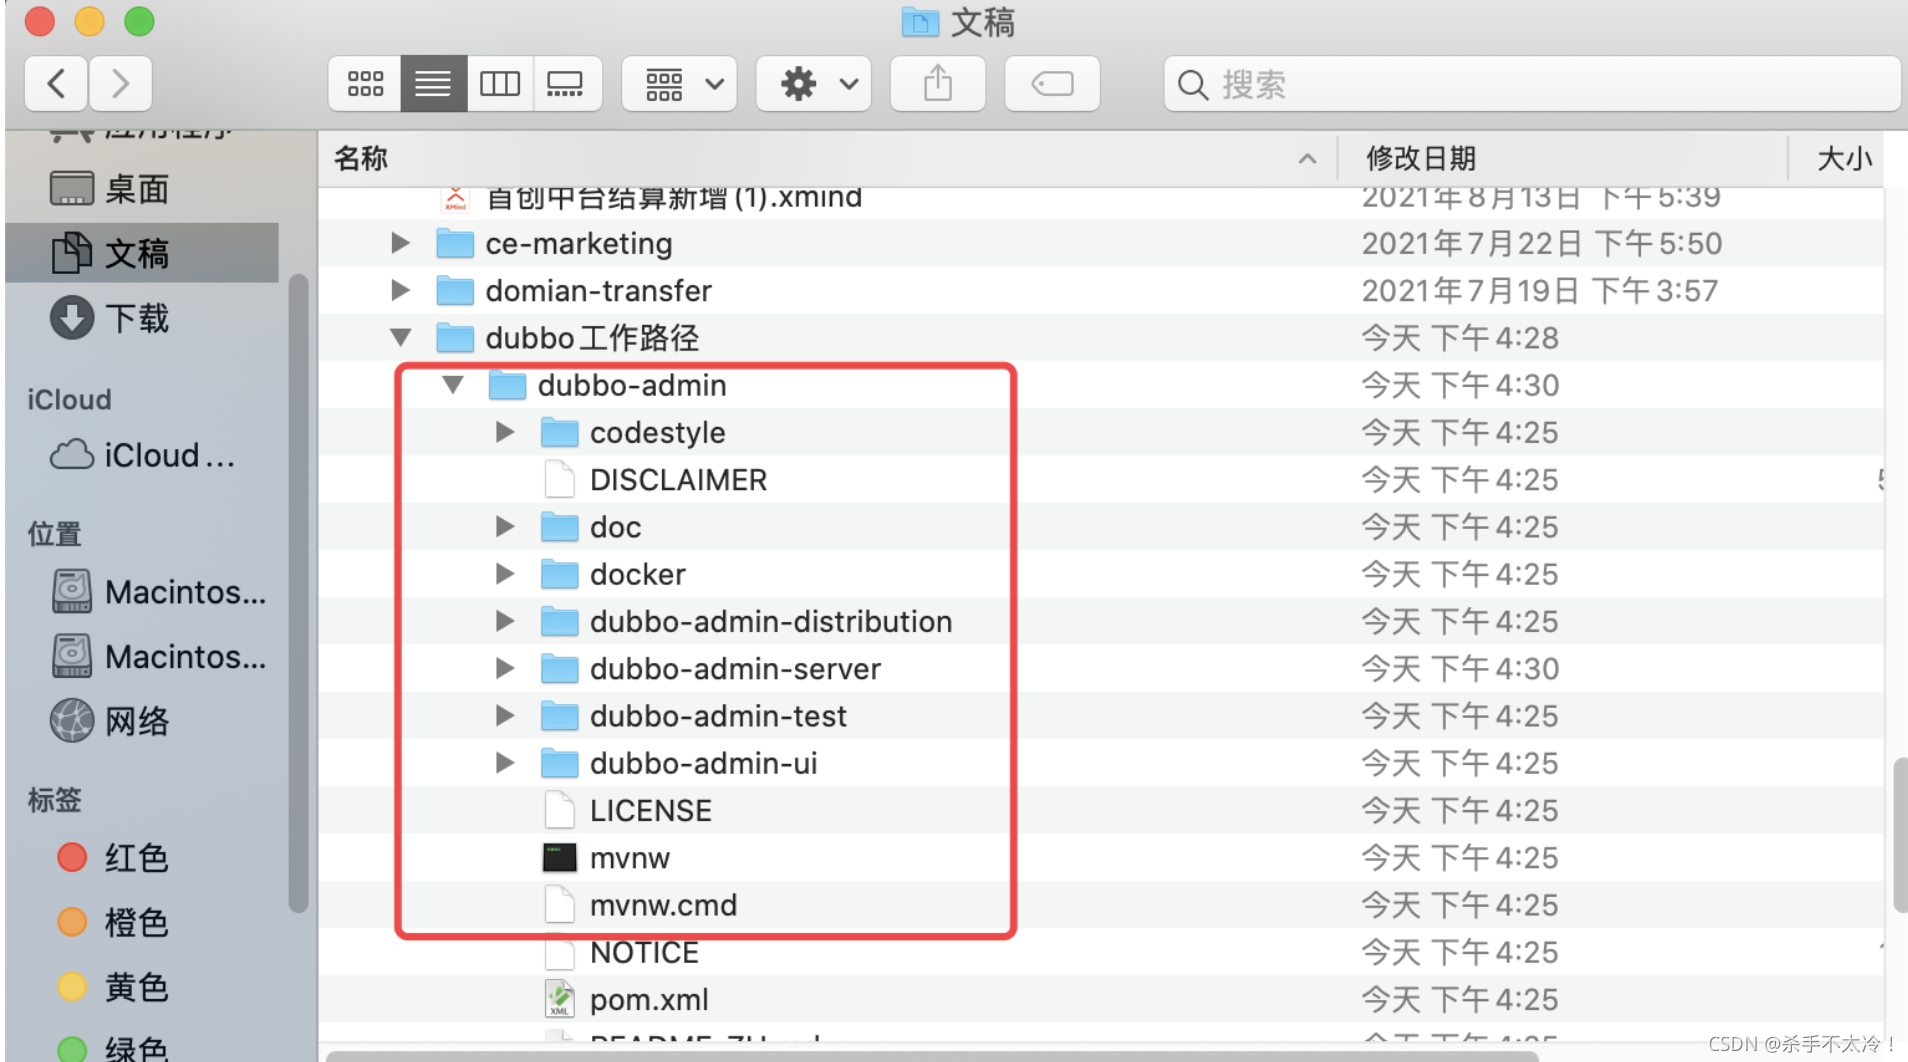Click the 网络 globe icon
Viewport: 1908px width, 1062px height.
72,721
